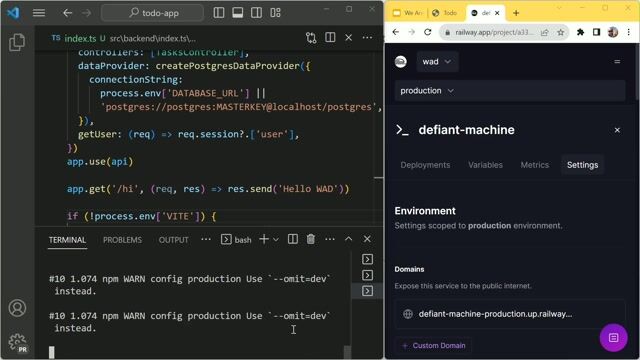The height and width of the screenshot is (360, 640).
Task: Reload the Railway page
Action: tap(427, 32)
